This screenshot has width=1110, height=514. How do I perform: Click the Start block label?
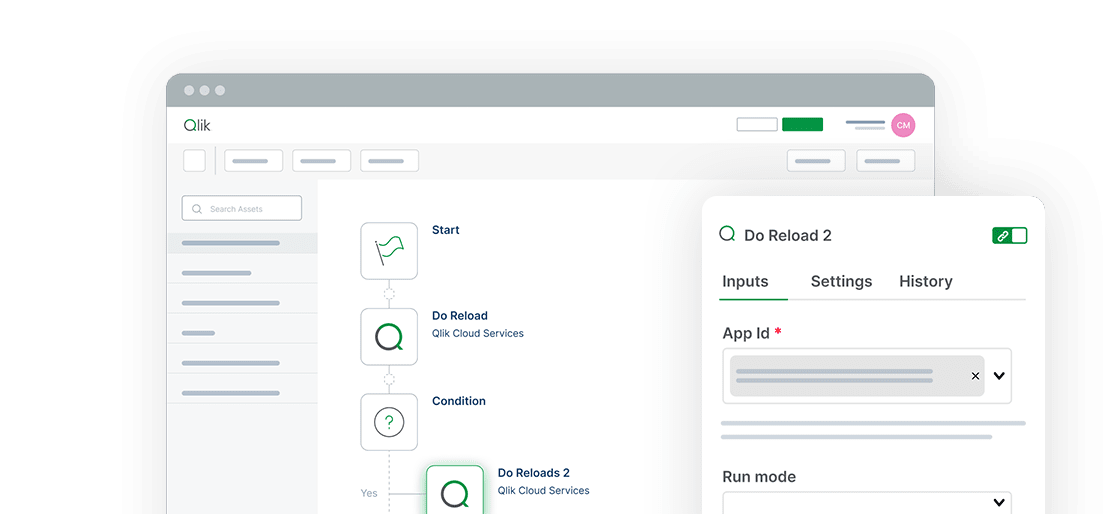pos(445,230)
